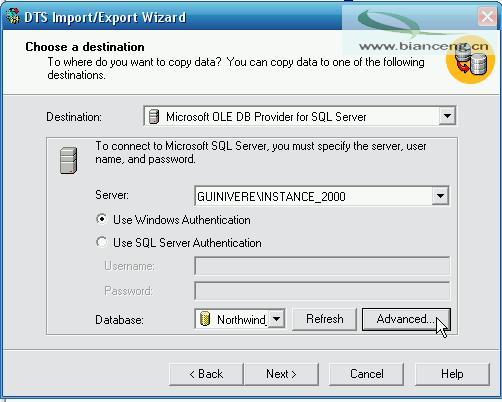Close the DTS Import/Export Wizard window

[487, 16]
